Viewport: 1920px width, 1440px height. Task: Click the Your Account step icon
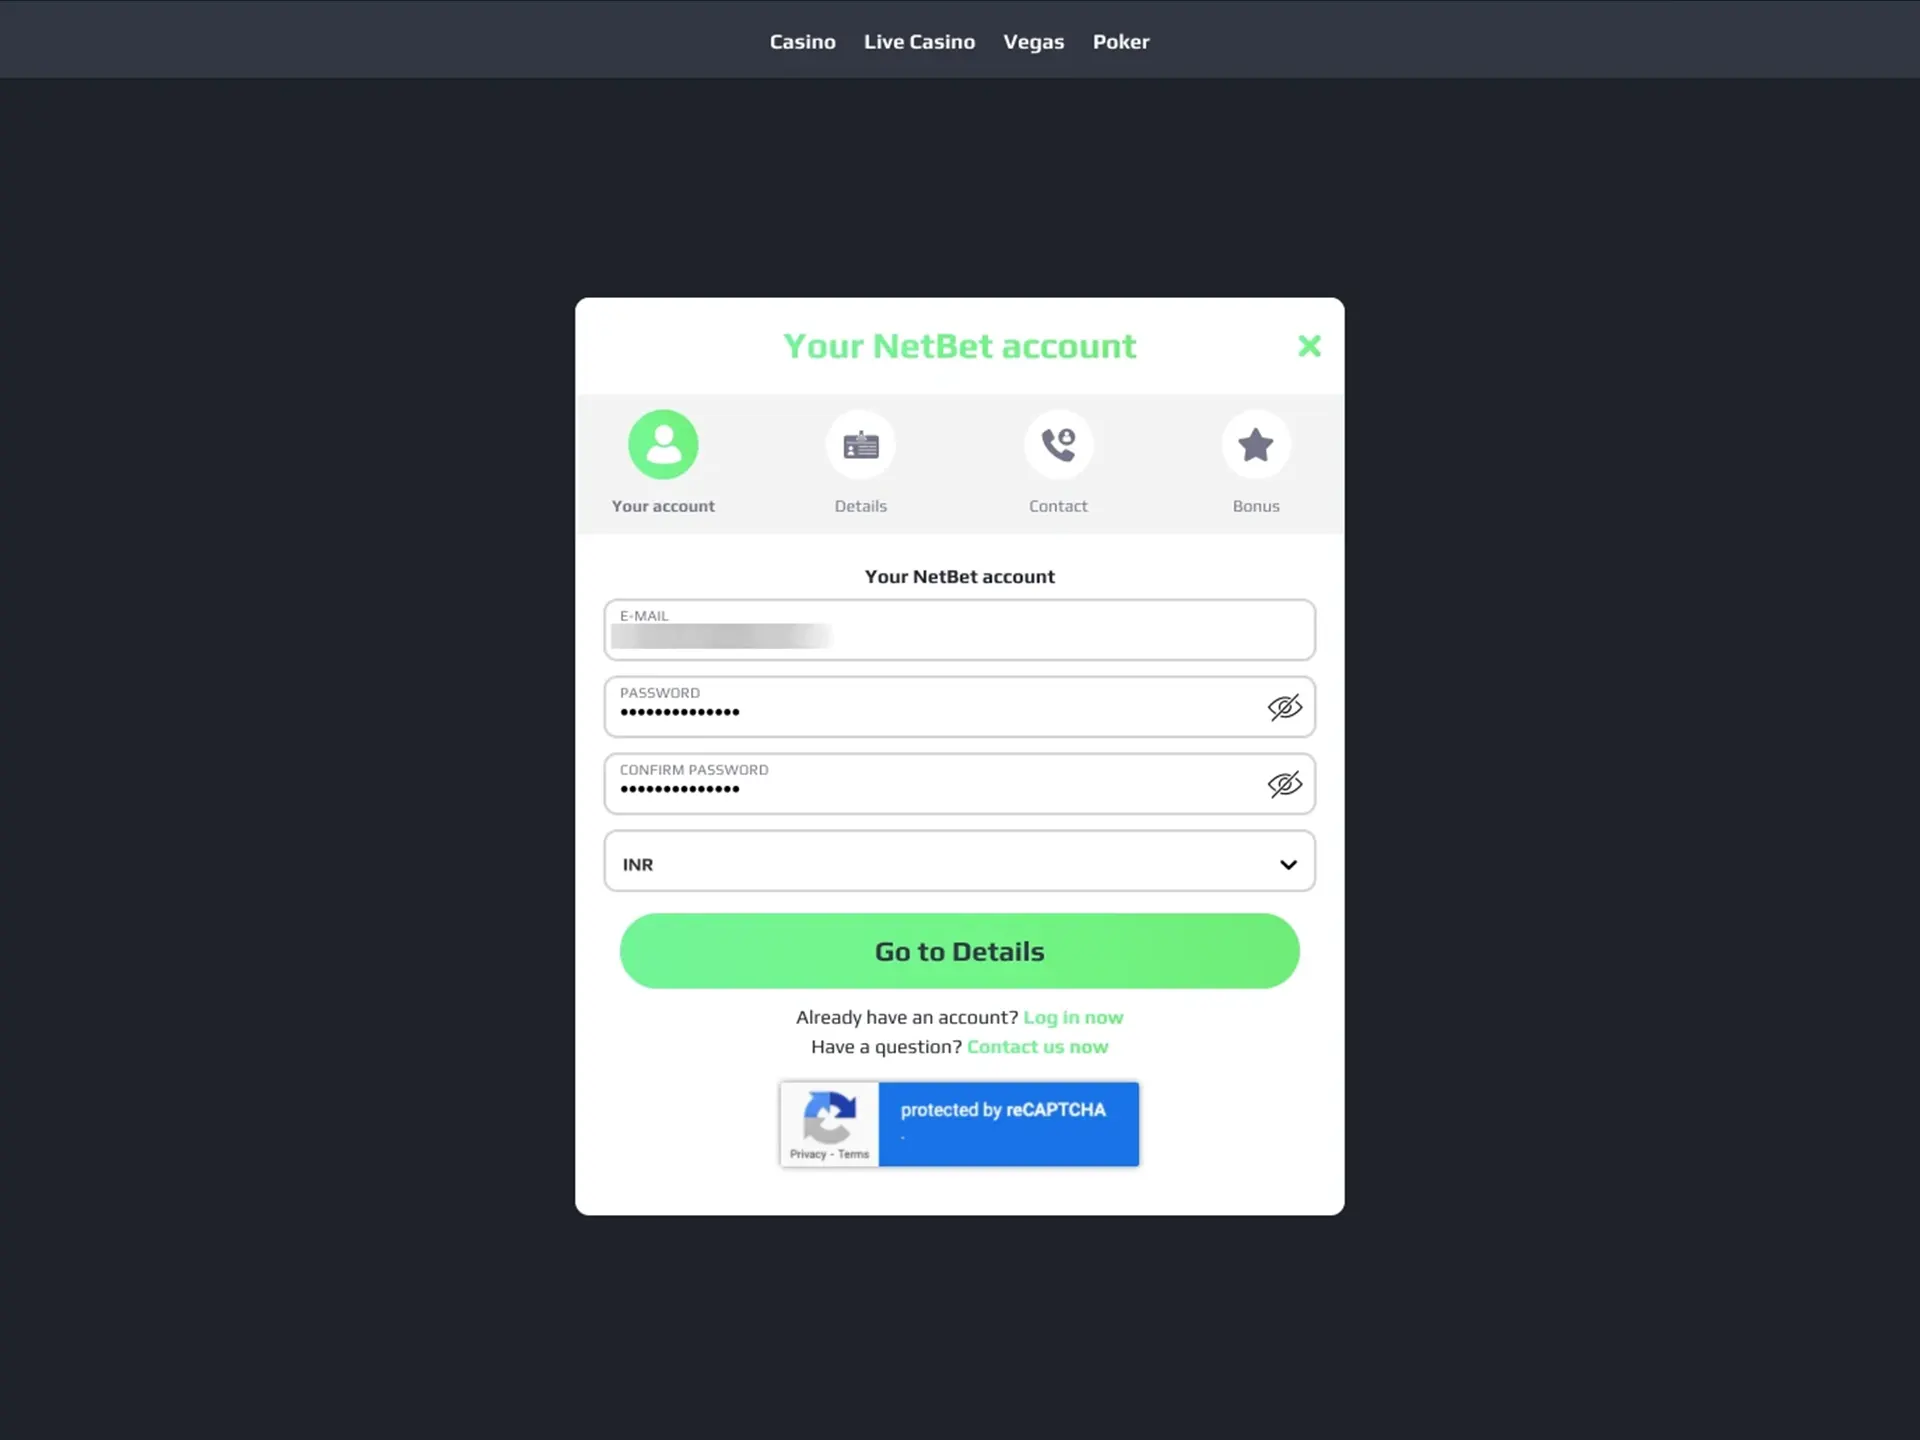pyautogui.click(x=662, y=443)
